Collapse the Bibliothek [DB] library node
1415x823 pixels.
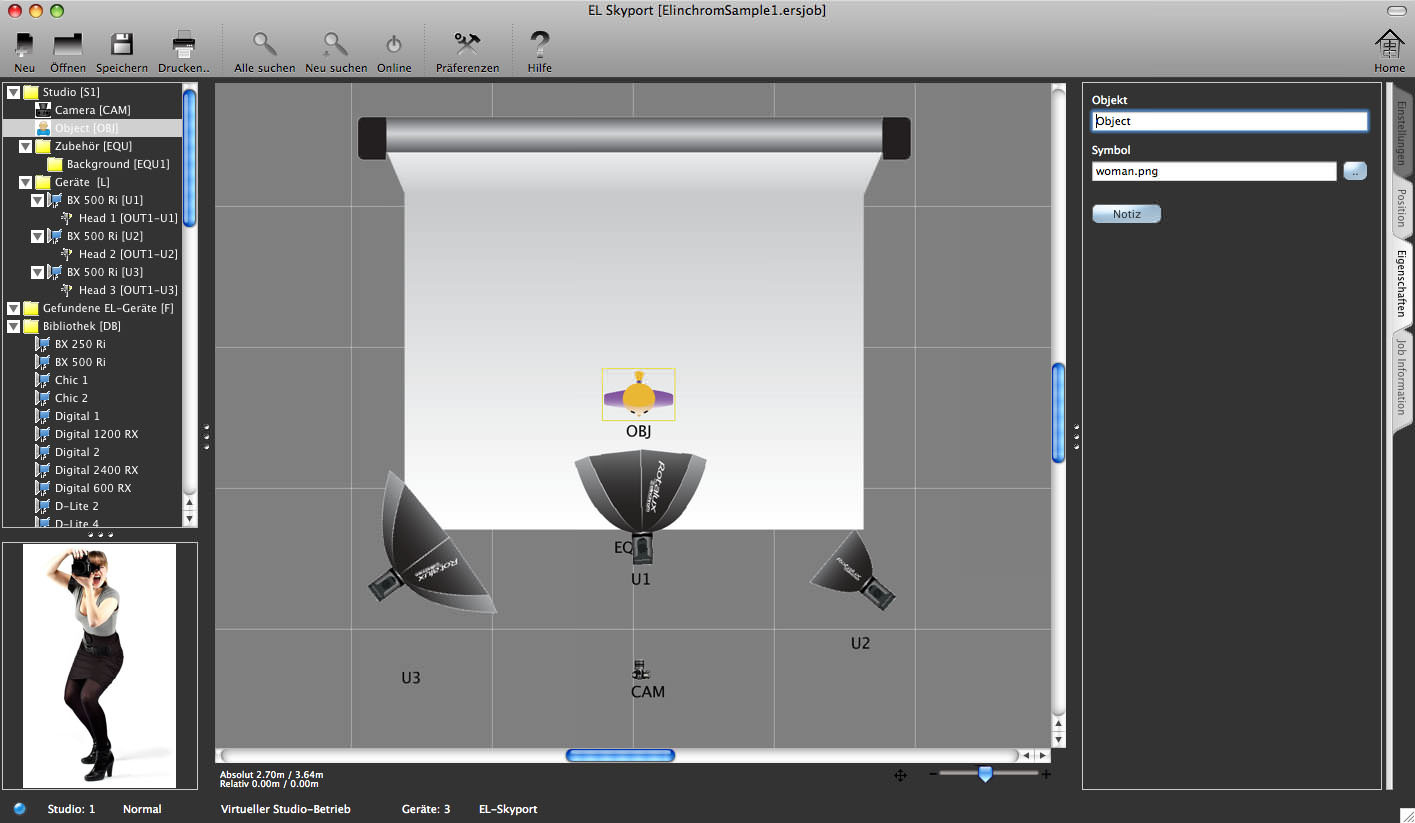pos(14,326)
